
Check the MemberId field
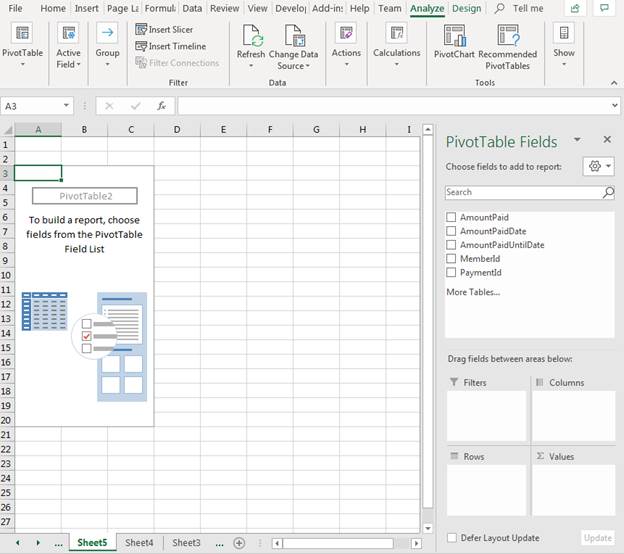tap(451, 259)
